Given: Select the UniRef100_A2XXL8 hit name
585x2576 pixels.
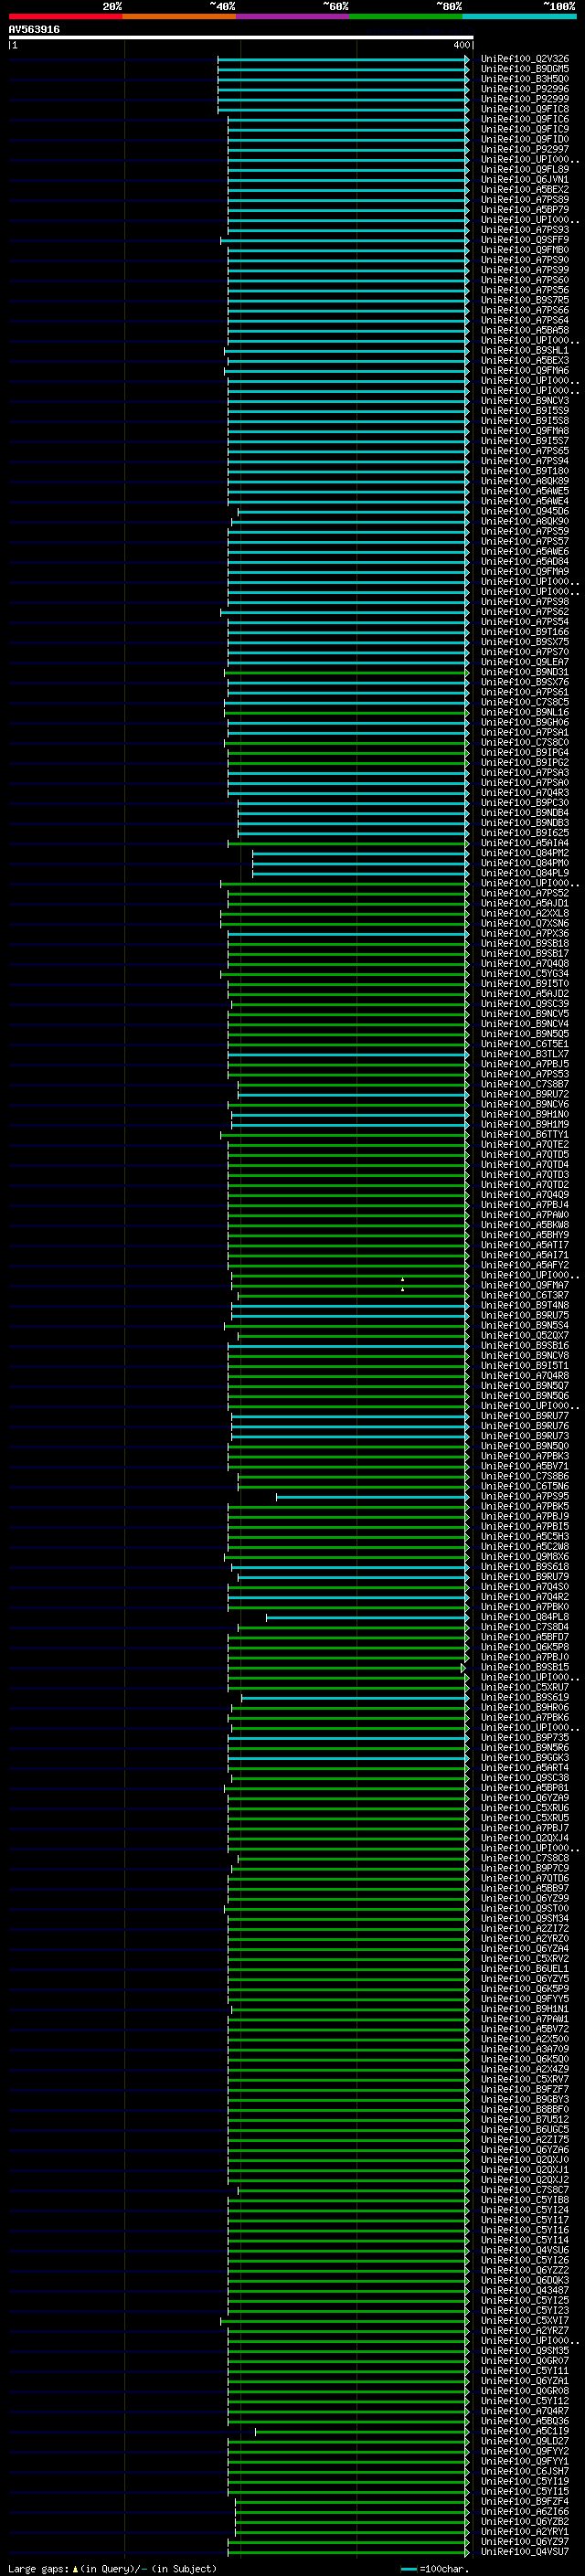Looking at the screenshot, I should (x=525, y=913).
